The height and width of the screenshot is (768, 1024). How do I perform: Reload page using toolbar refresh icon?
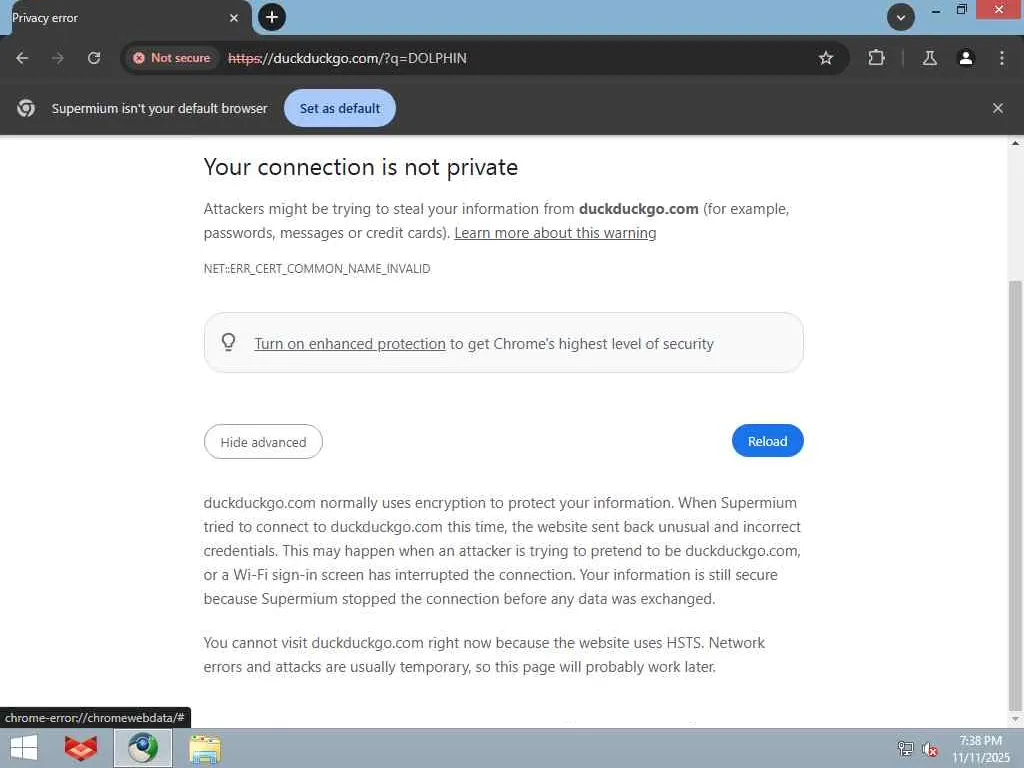(94, 58)
